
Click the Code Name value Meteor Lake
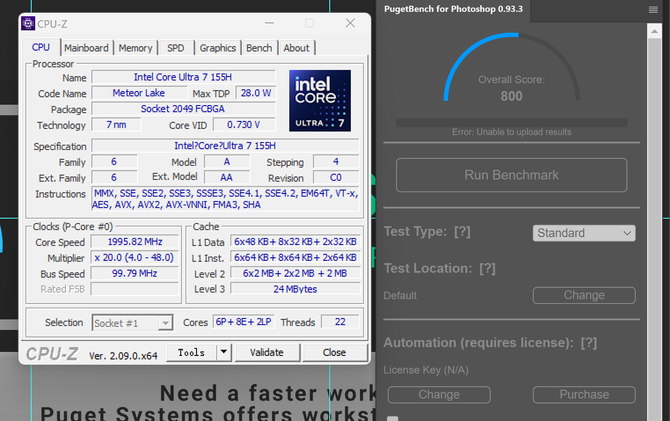pos(139,93)
